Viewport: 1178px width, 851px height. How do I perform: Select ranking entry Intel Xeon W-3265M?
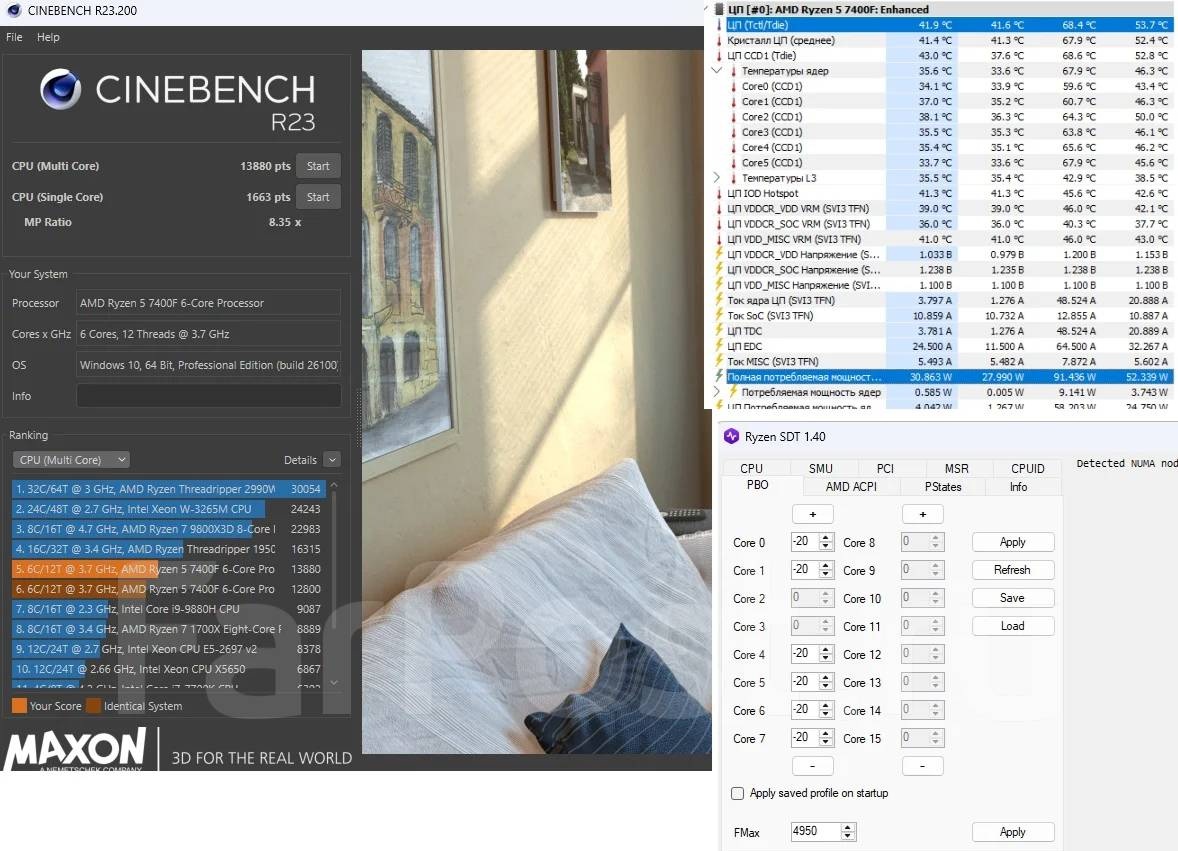[x=169, y=508]
